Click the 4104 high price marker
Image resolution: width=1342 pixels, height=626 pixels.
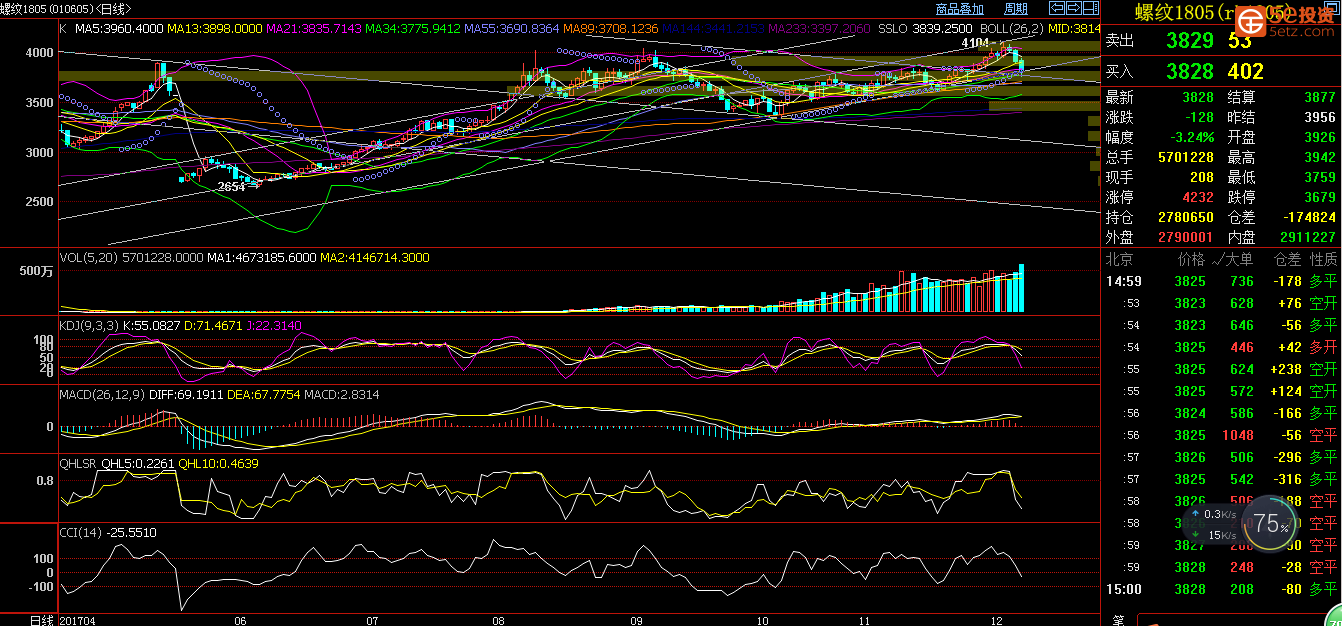click(975, 43)
